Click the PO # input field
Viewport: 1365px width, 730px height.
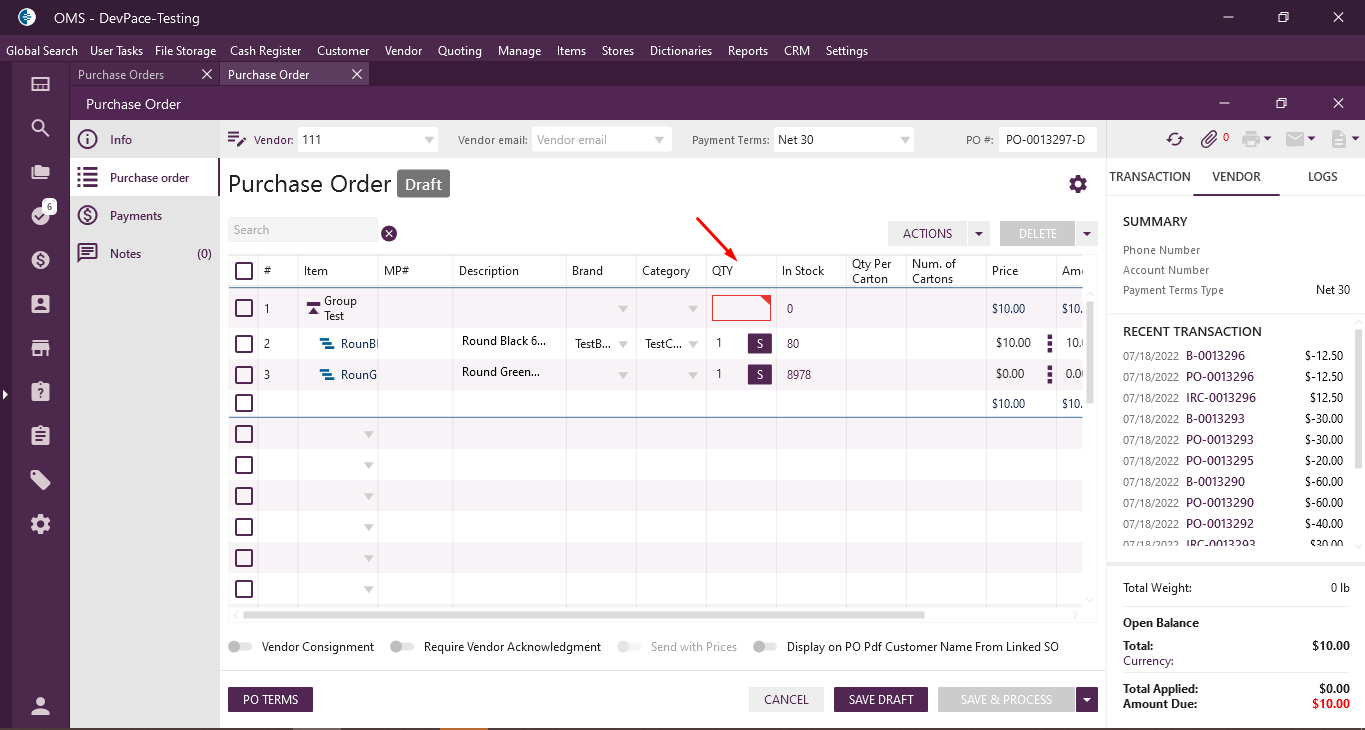[1048, 140]
